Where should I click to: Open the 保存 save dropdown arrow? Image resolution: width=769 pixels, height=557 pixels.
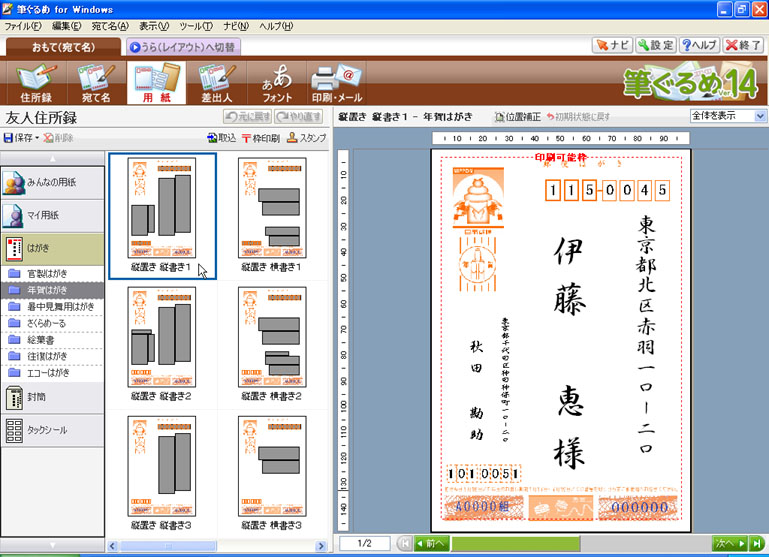(x=37, y=138)
